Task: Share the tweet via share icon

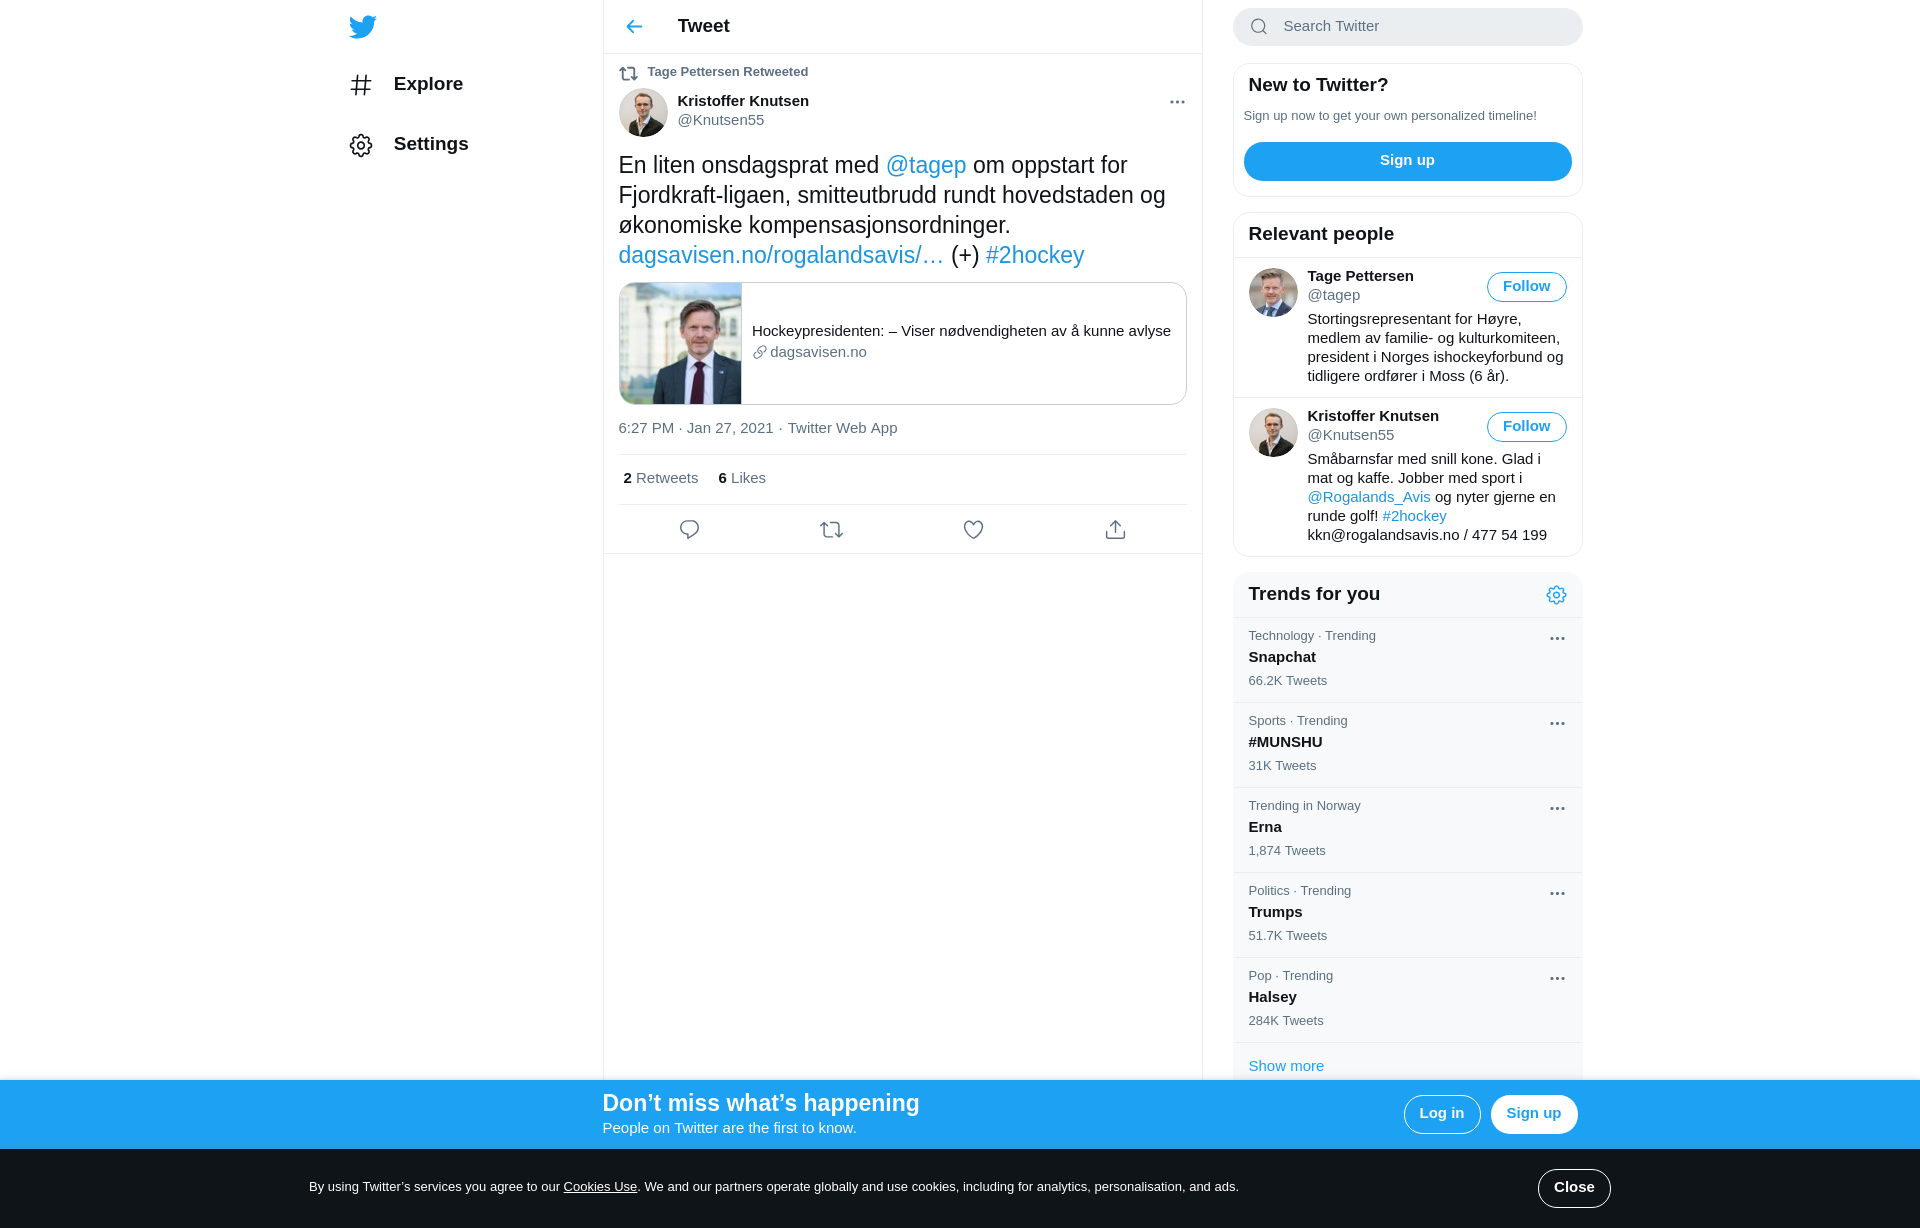Action: point(1115,530)
